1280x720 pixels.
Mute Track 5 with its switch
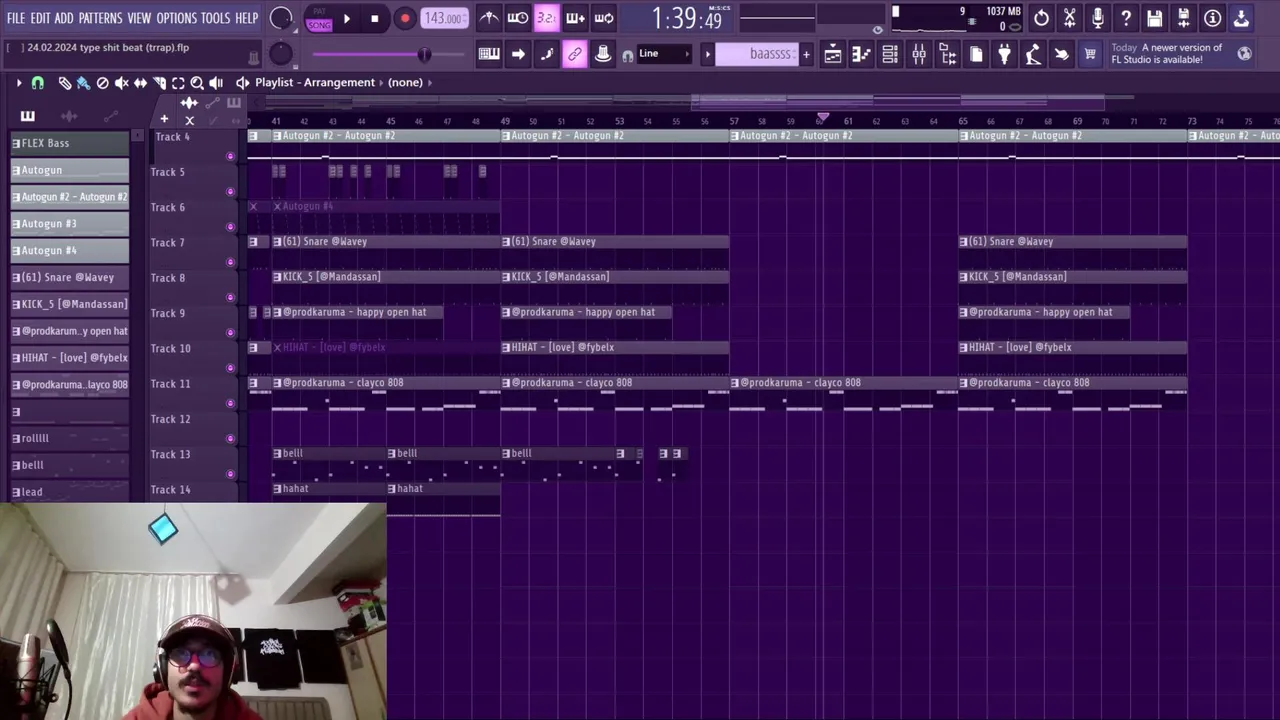click(231, 191)
